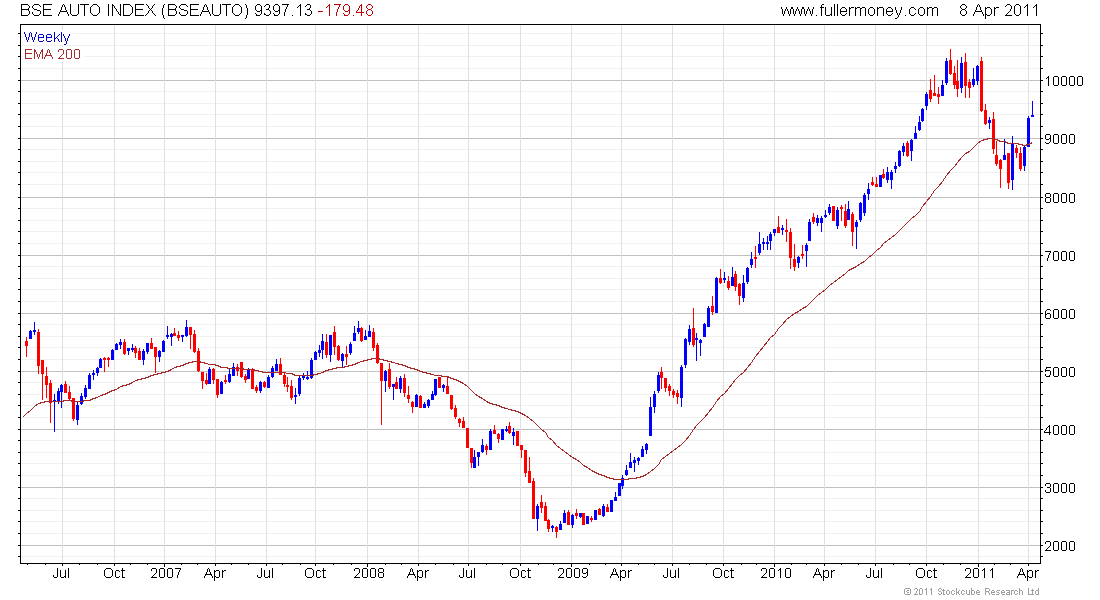Image resolution: width=1100 pixels, height=600 pixels.
Task: Select the 2011 year label on time axis
Action: tap(979, 573)
